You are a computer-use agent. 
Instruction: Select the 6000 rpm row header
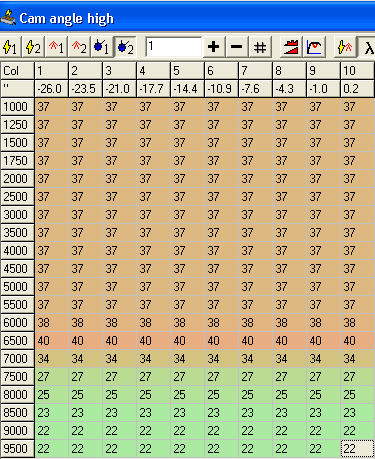pos(17,323)
